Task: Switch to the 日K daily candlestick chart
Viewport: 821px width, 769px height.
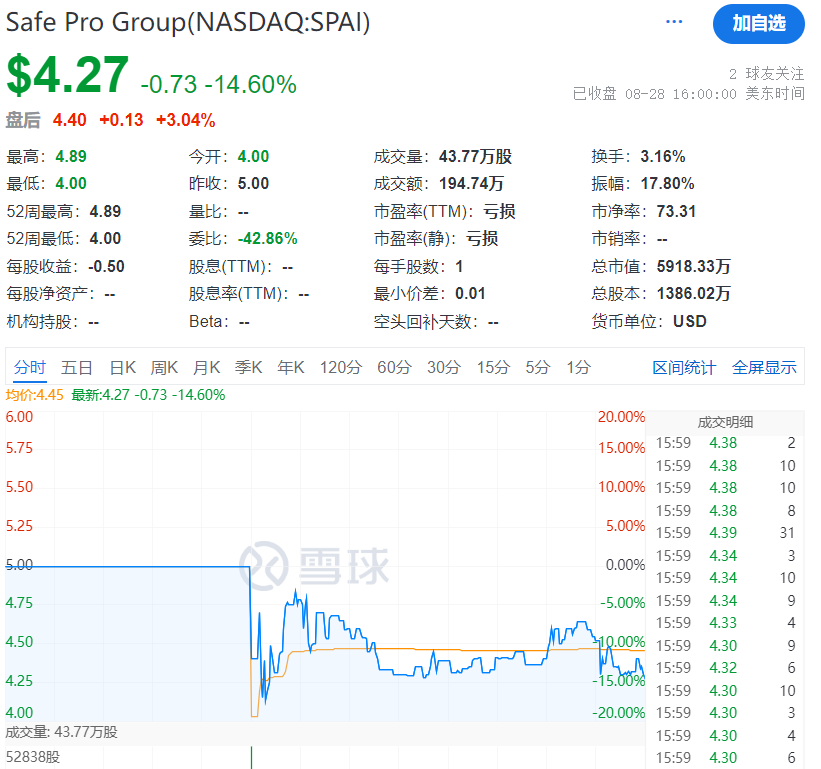Action: pyautogui.click(x=122, y=367)
